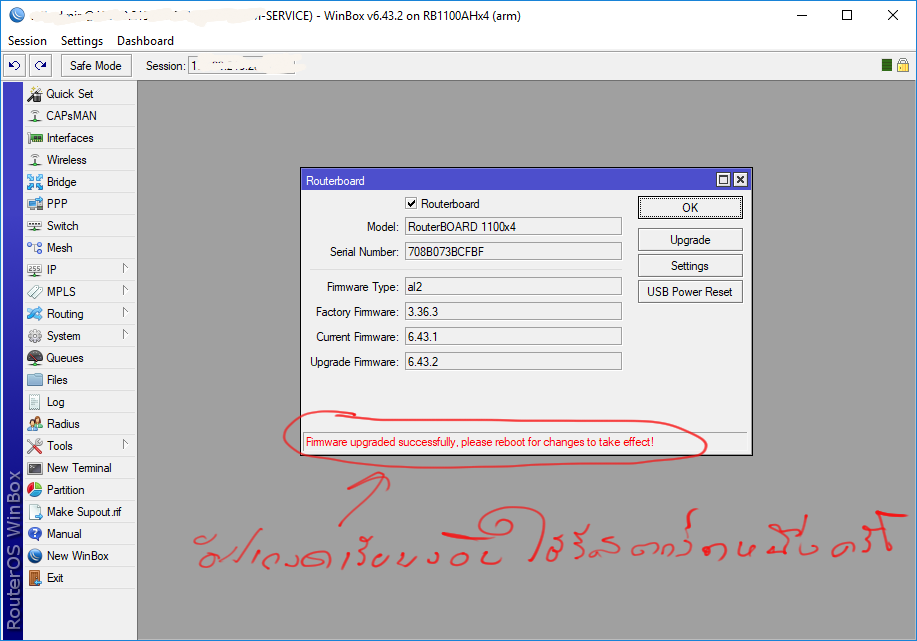Expand the Routing submenu arrow
This screenshot has width=917, height=641.
pos(125,312)
